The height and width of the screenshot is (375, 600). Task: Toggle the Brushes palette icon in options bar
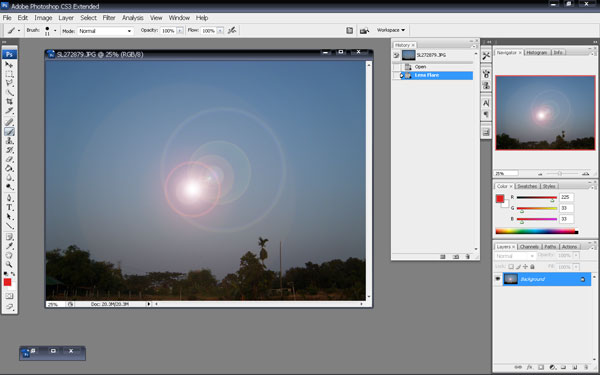[349, 31]
